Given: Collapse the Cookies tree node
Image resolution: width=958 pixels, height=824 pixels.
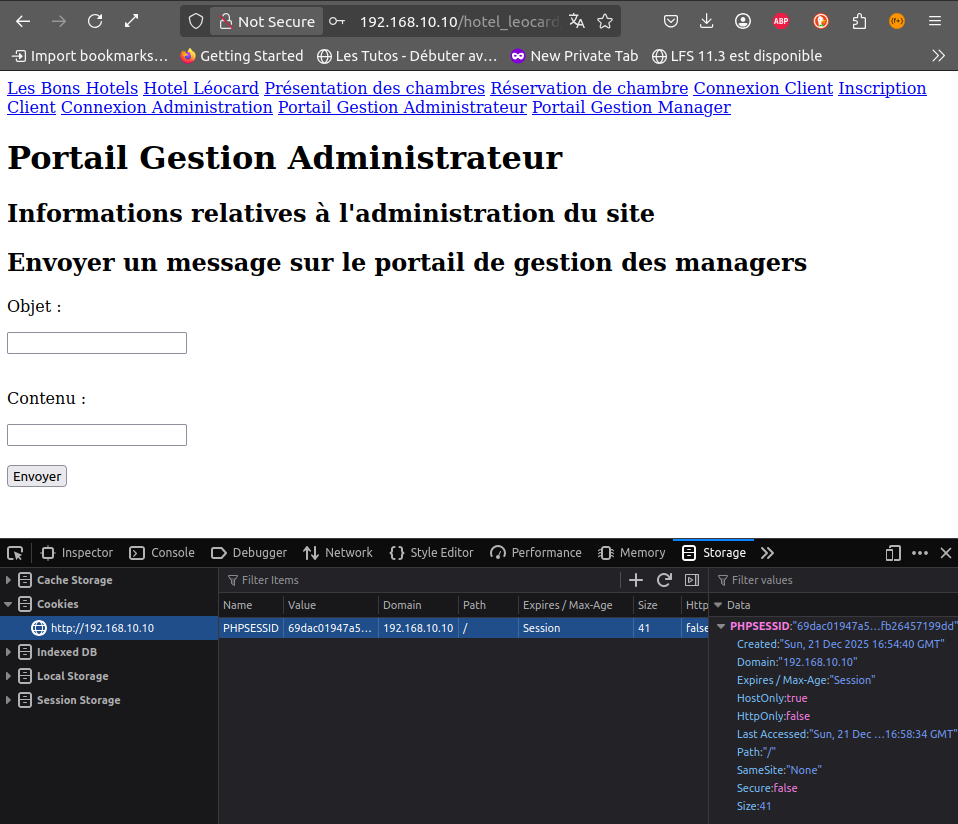Looking at the screenshot, I should 9,604.
